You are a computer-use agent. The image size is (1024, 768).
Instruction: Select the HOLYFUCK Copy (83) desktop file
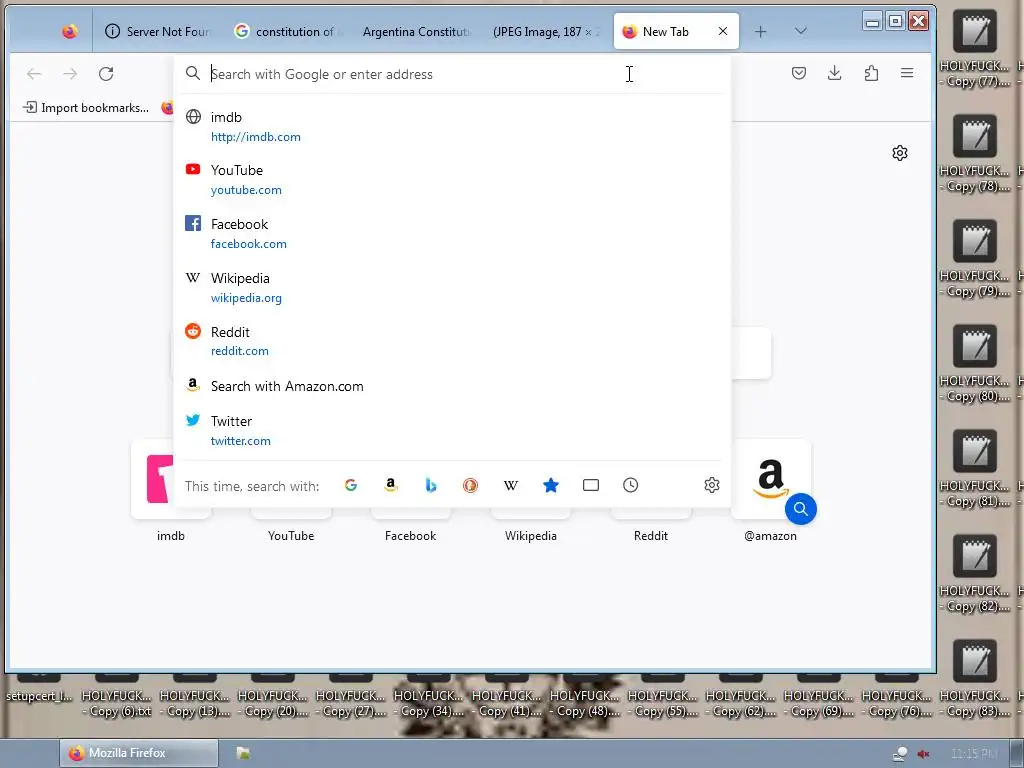(x=974, y=679)
